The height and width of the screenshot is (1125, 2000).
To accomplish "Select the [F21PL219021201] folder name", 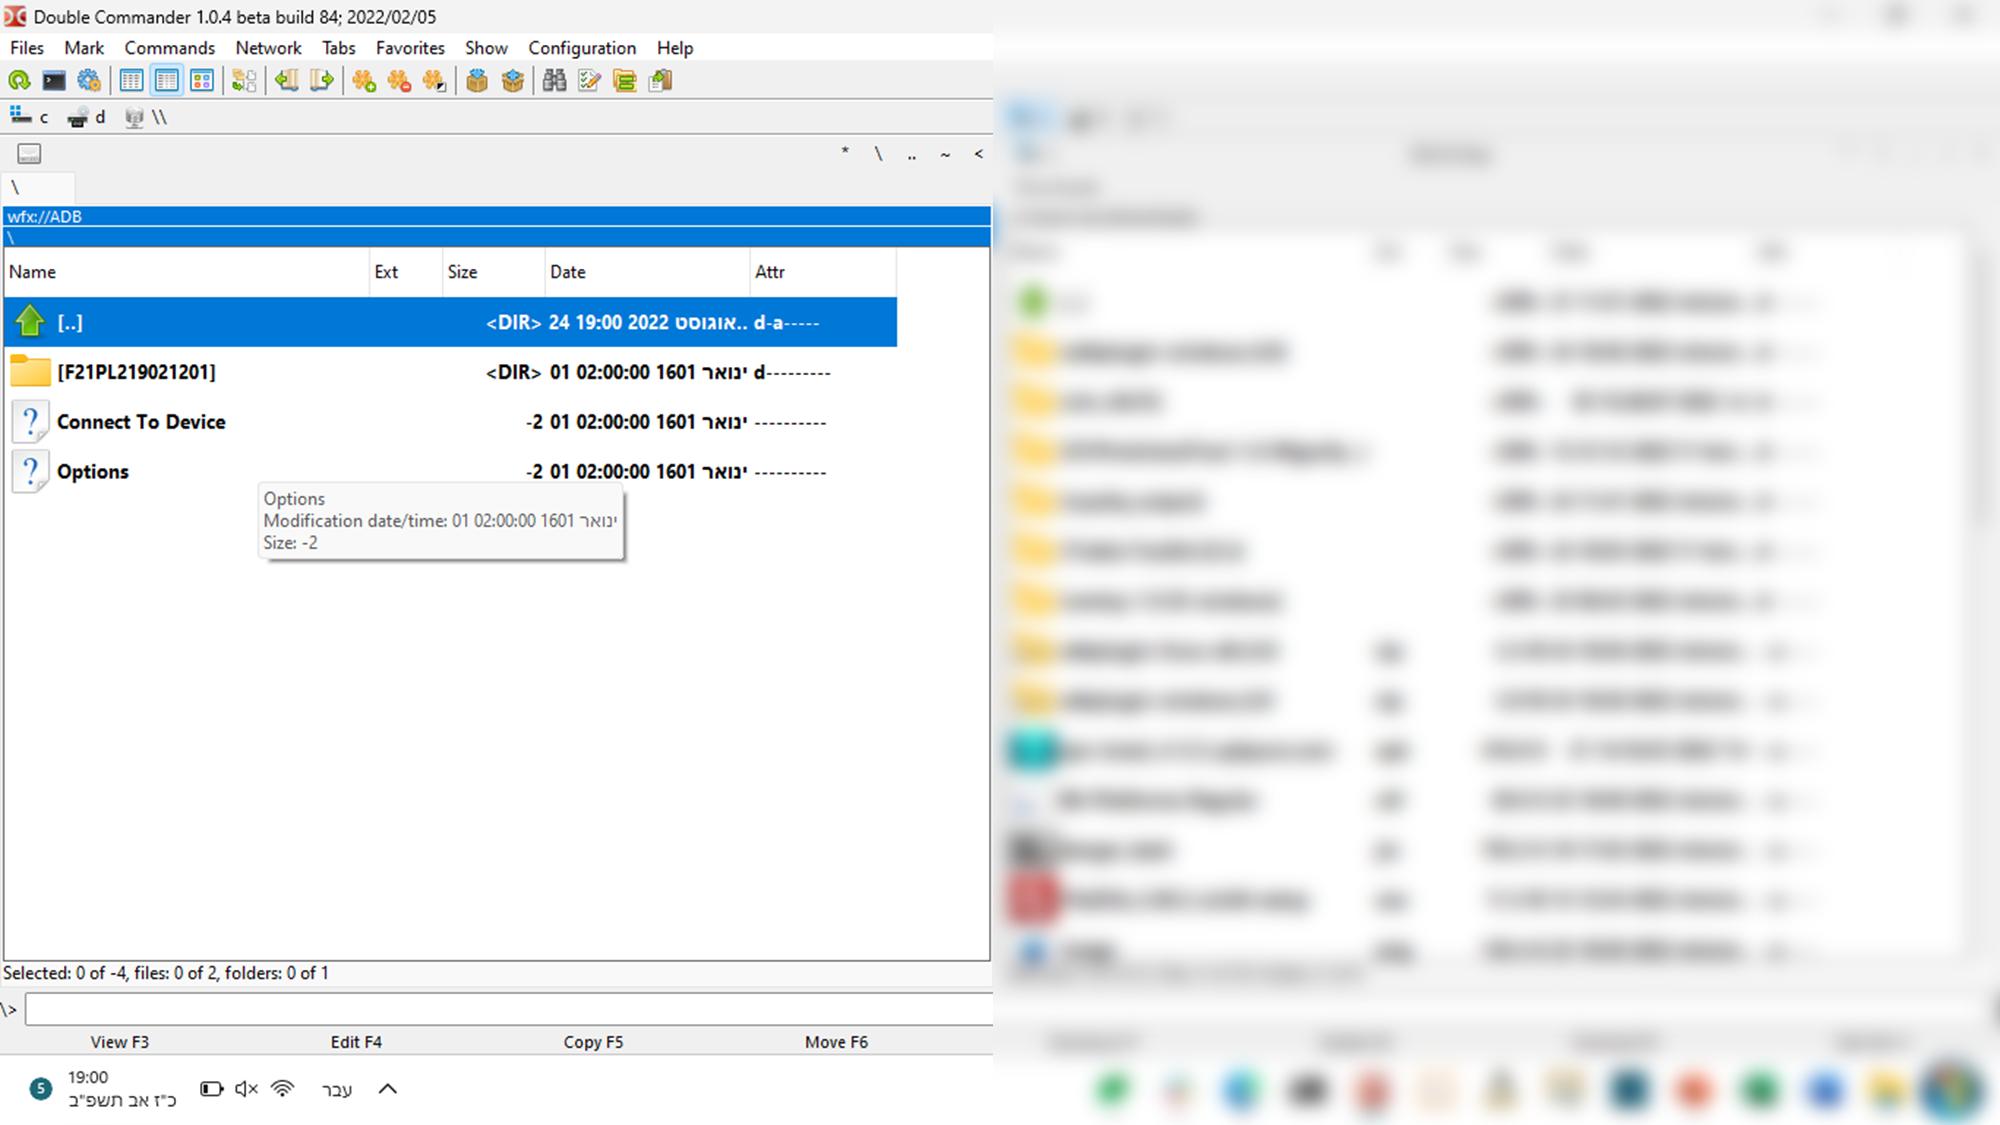I will point(136,372).
